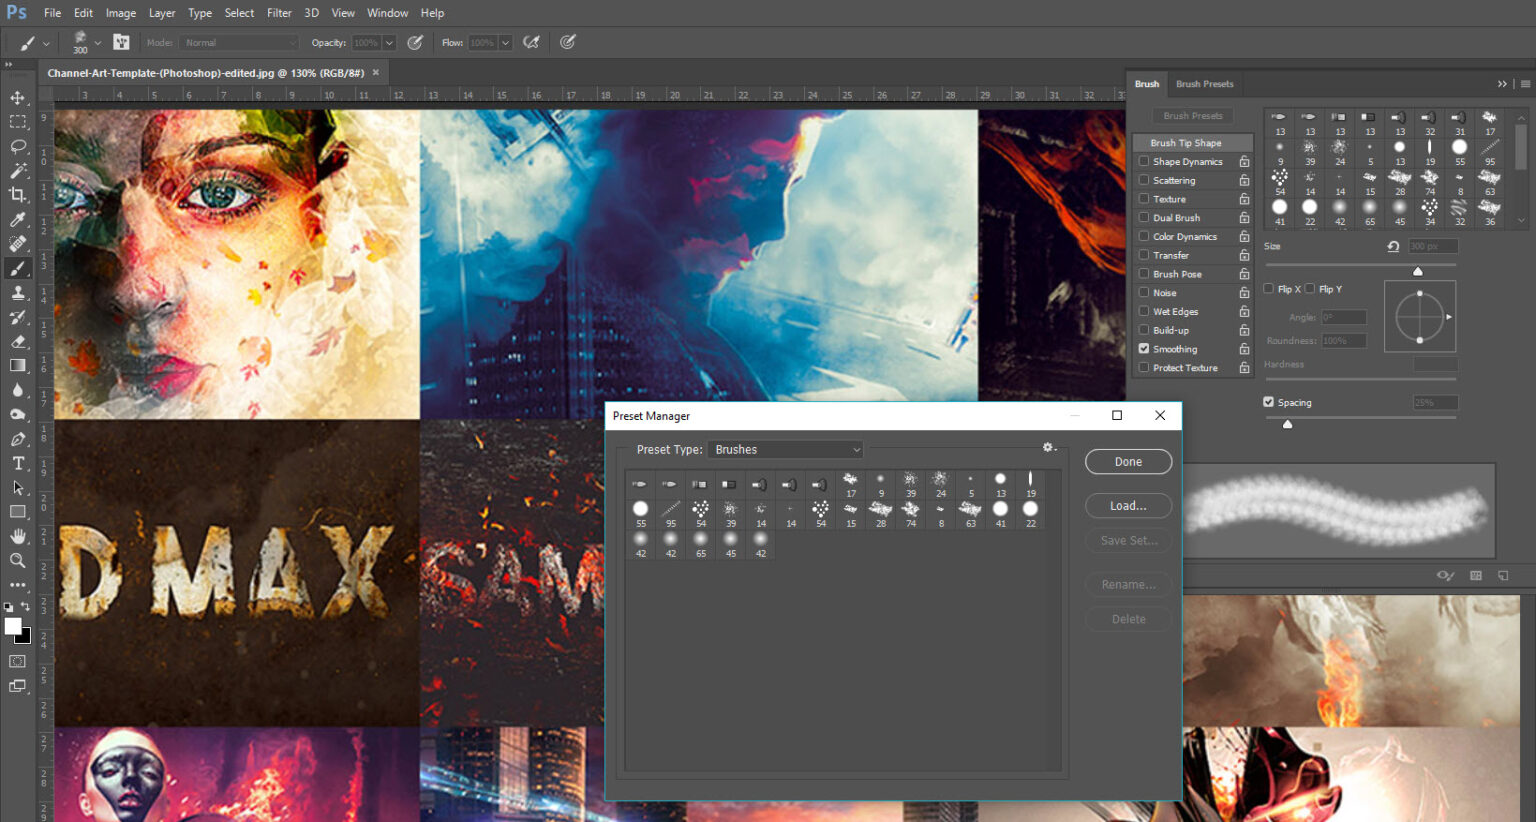The image size is (1536, 822).
Task: Disable the Smoothing checkbox
Action: (x=1144, y=349)
